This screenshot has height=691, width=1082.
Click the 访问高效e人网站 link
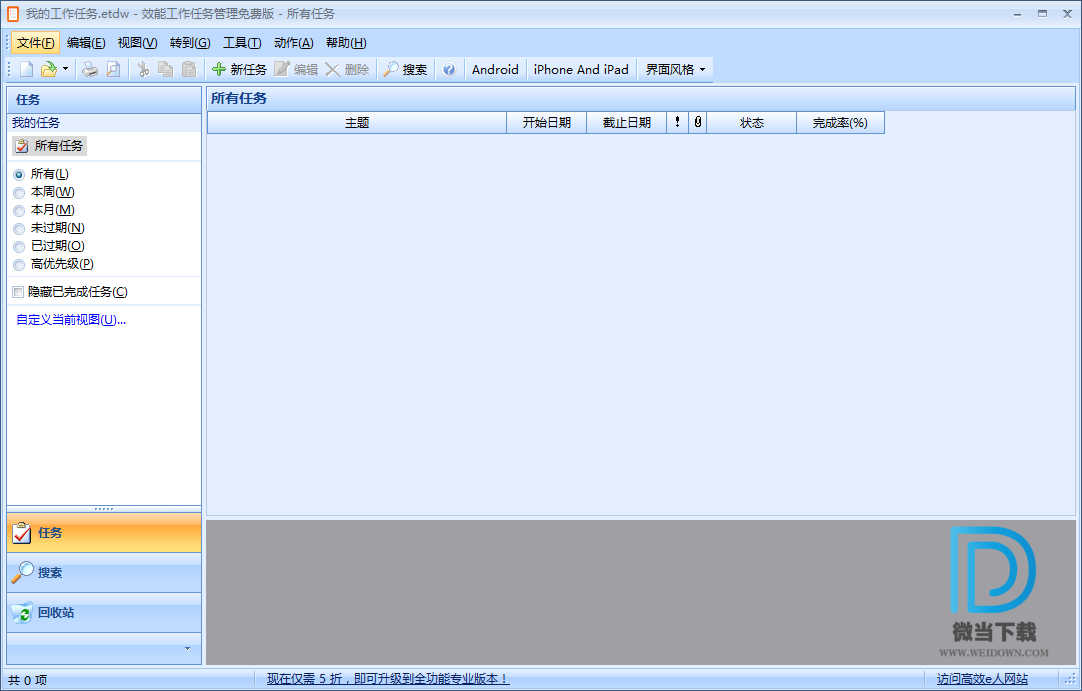click(982, 679)
